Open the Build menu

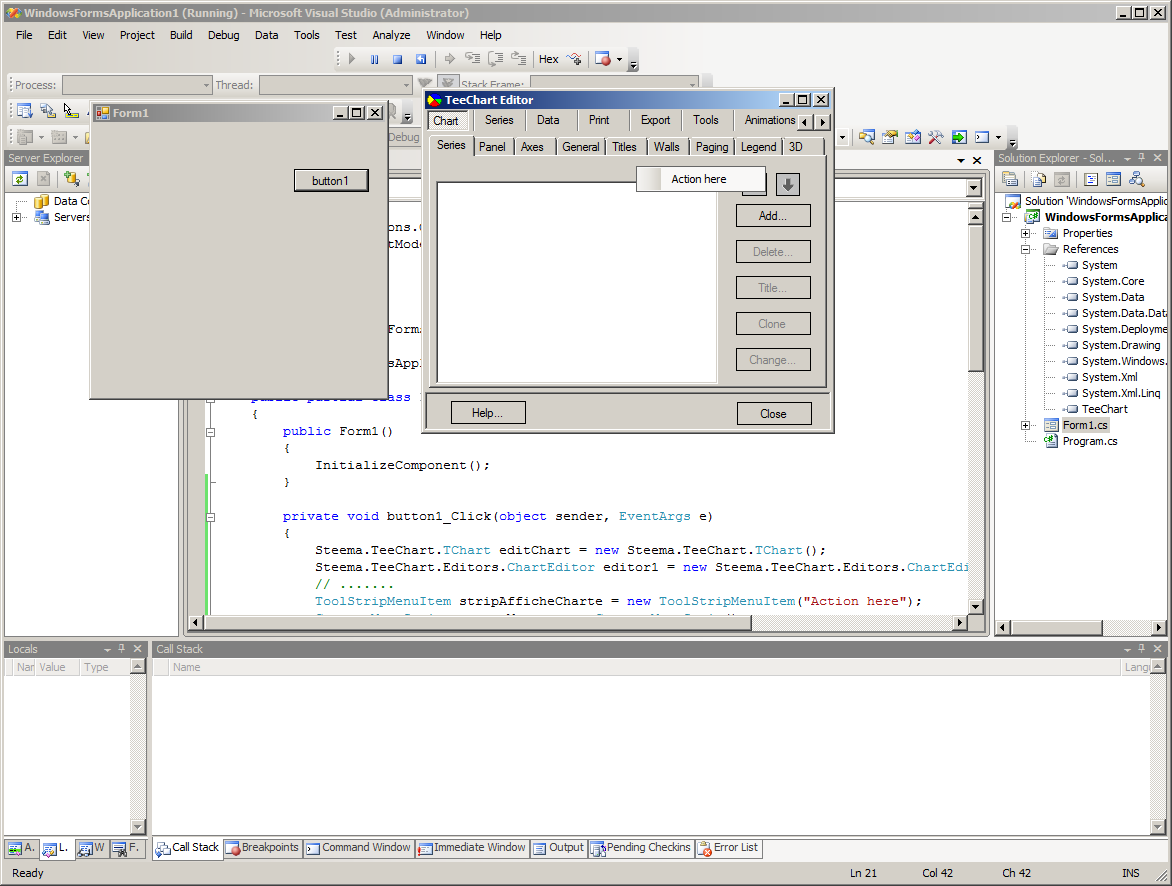181,35
